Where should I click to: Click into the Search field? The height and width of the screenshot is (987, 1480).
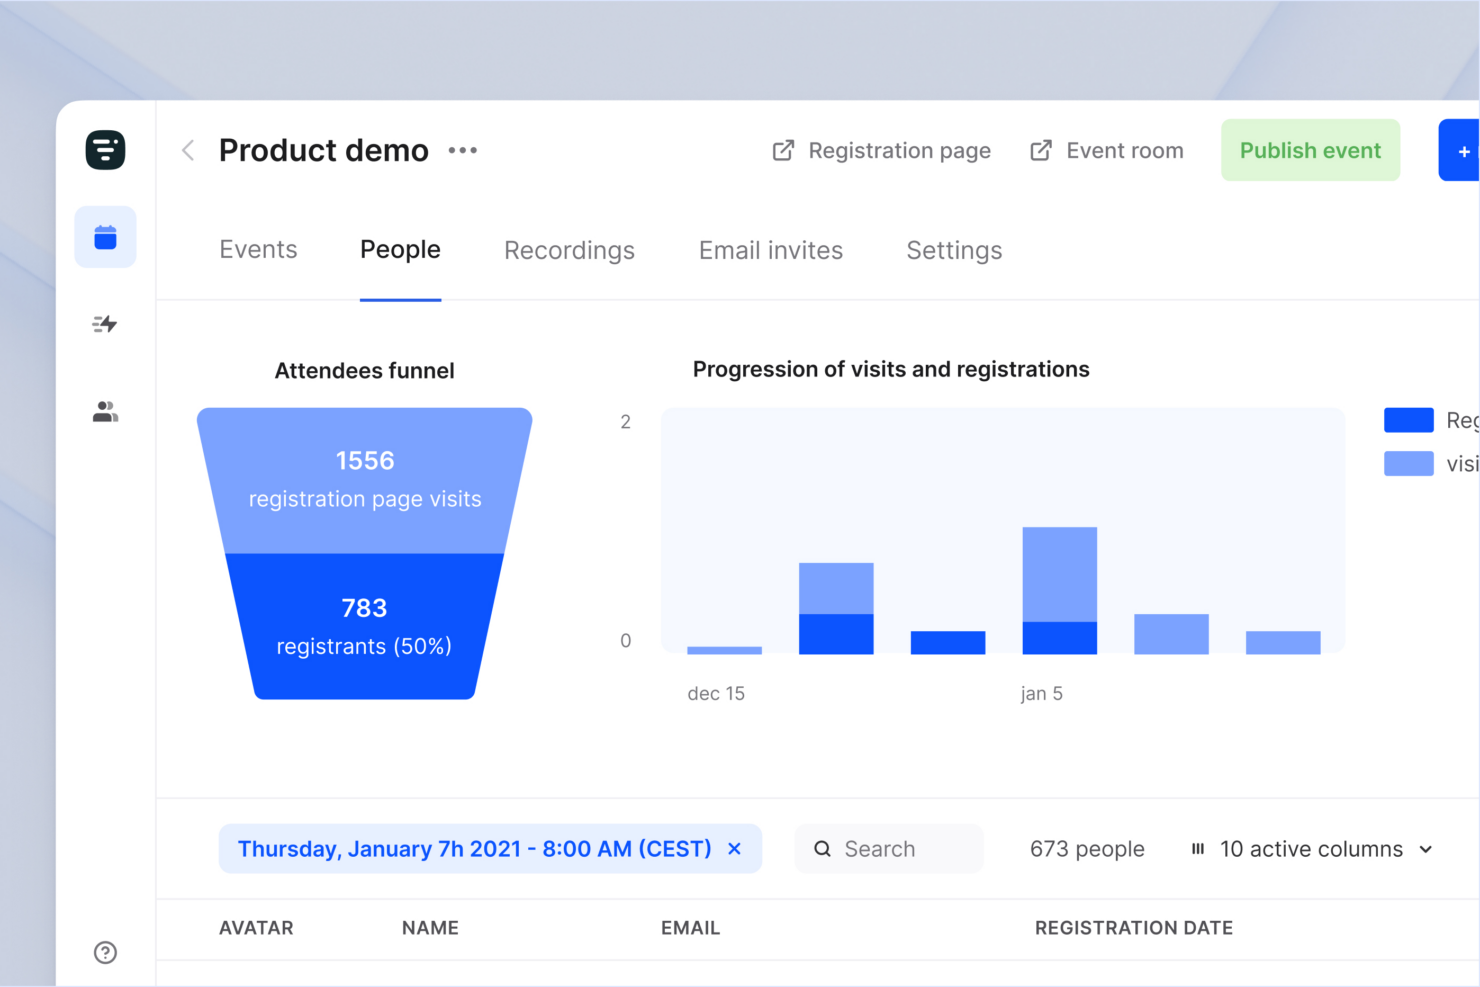pos(889,849)
